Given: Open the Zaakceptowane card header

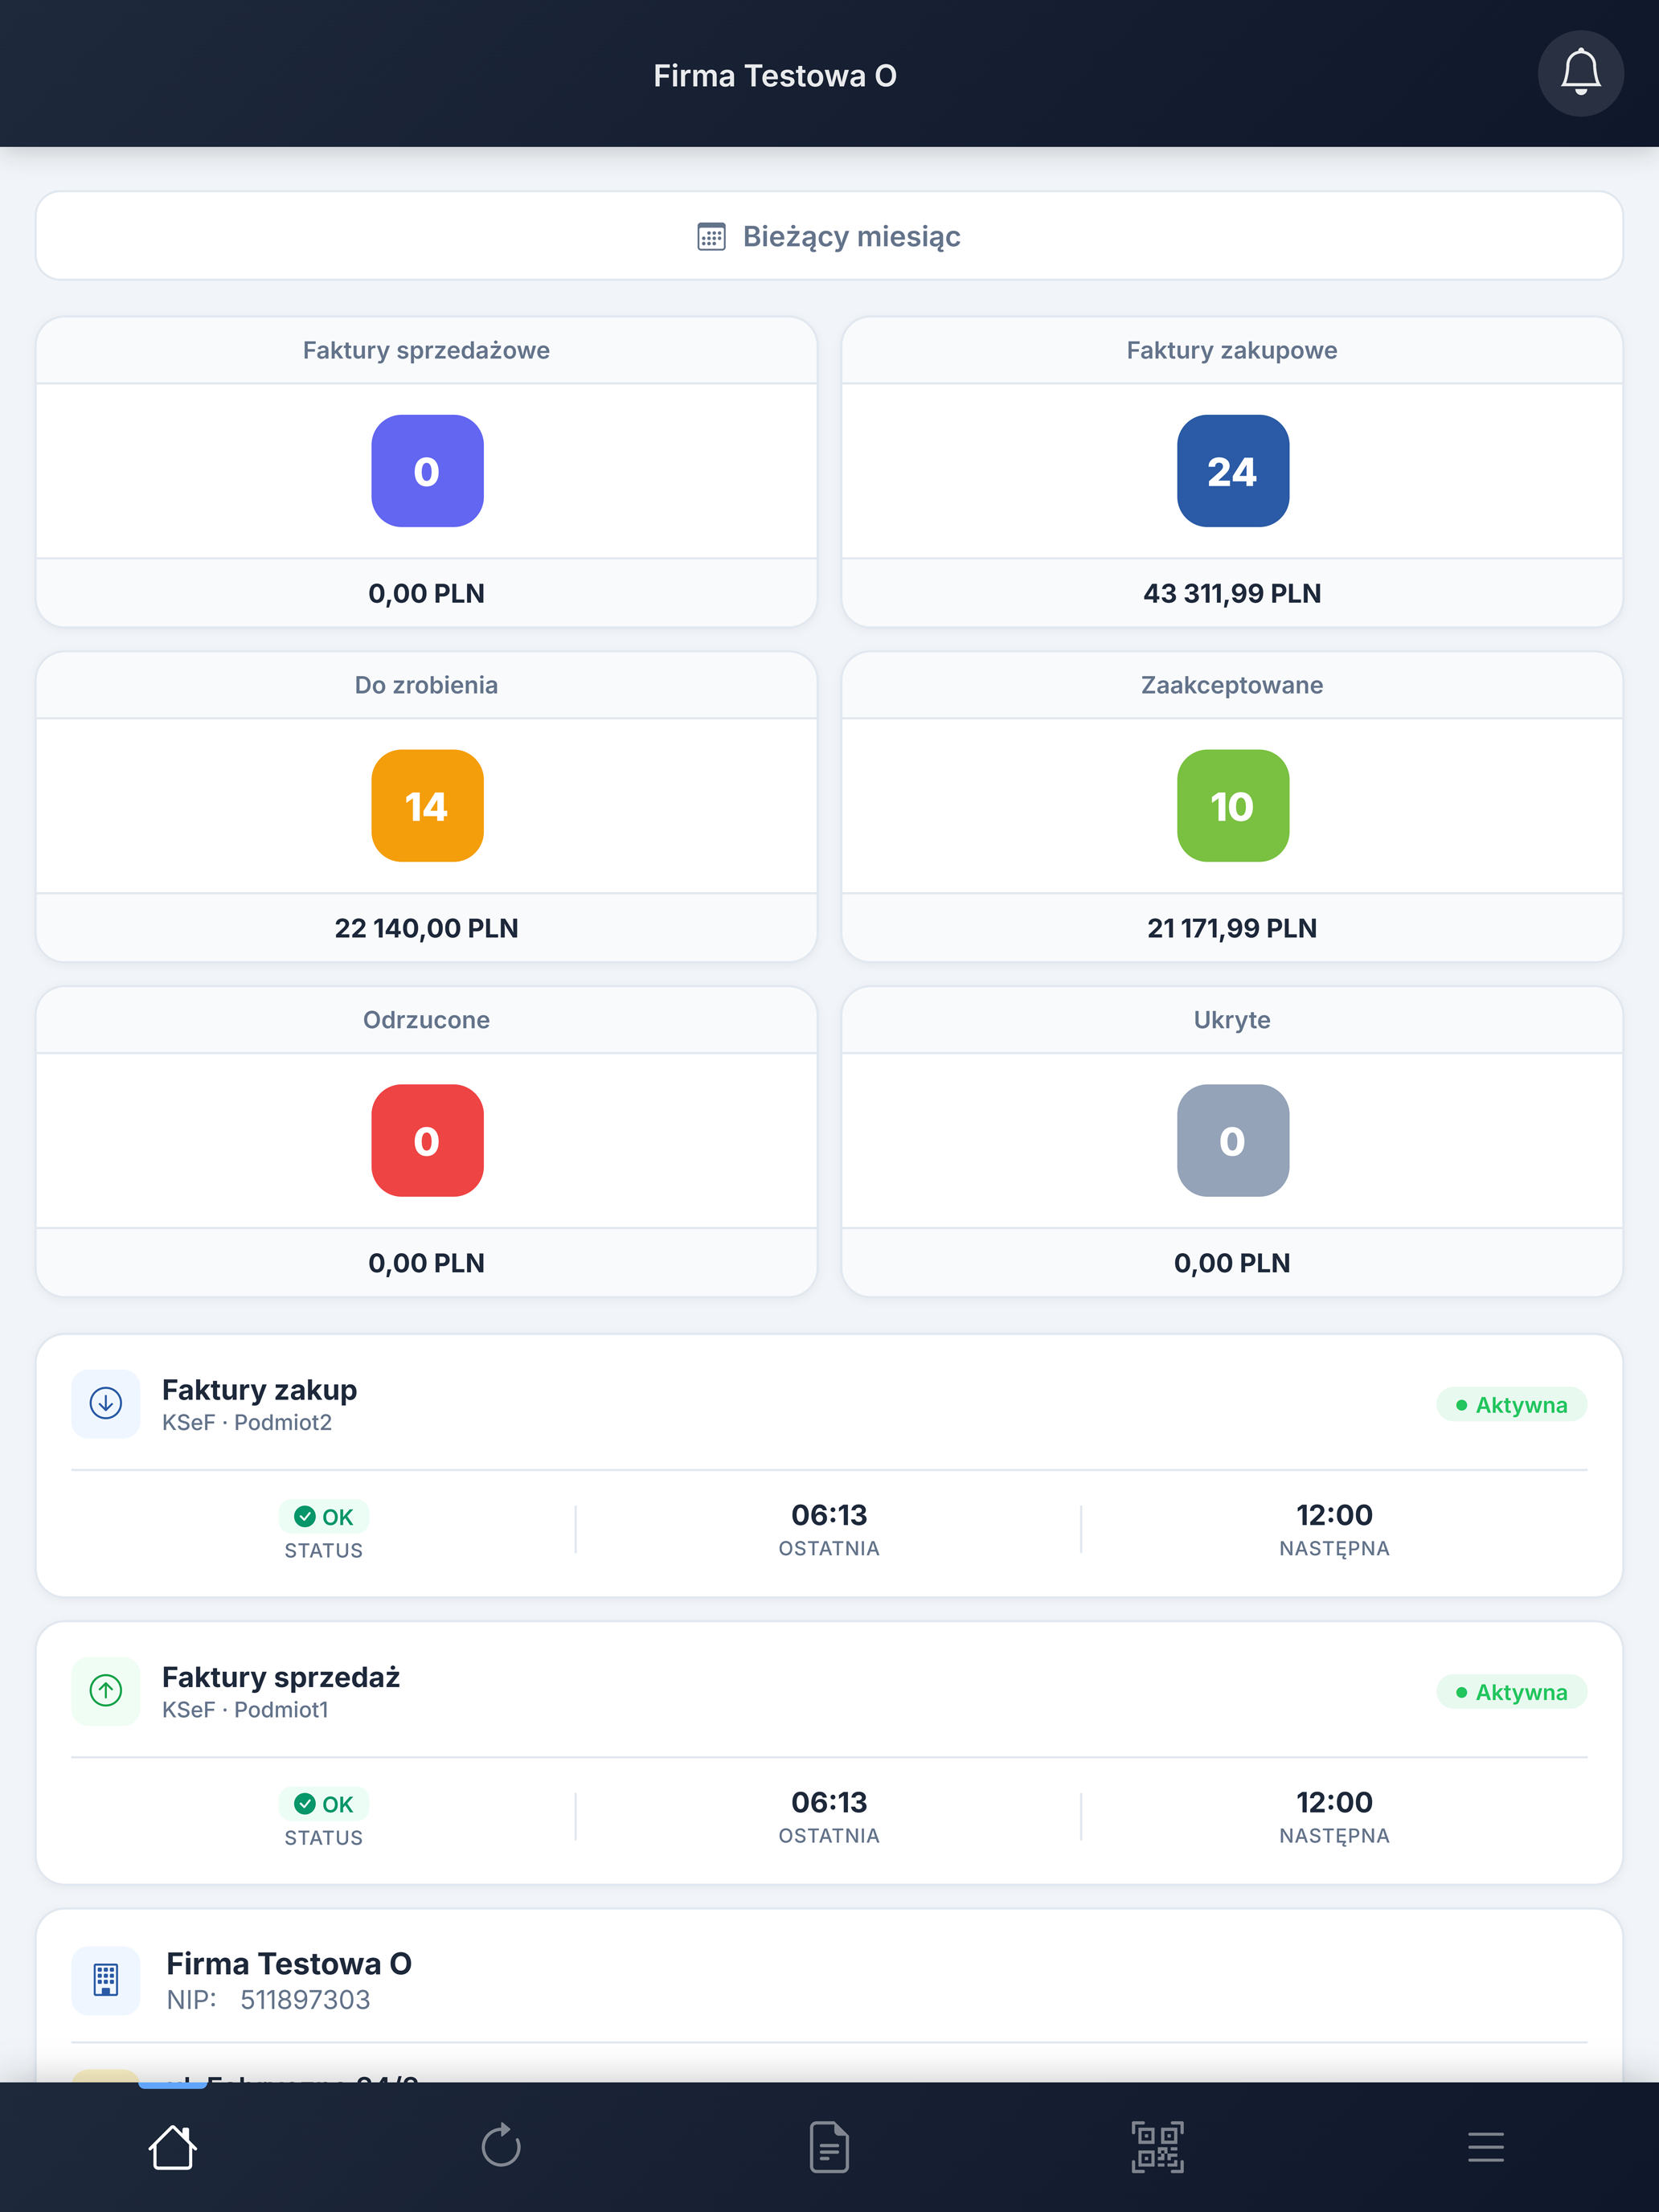Looking at the screenshot, I should [1232, 685].
